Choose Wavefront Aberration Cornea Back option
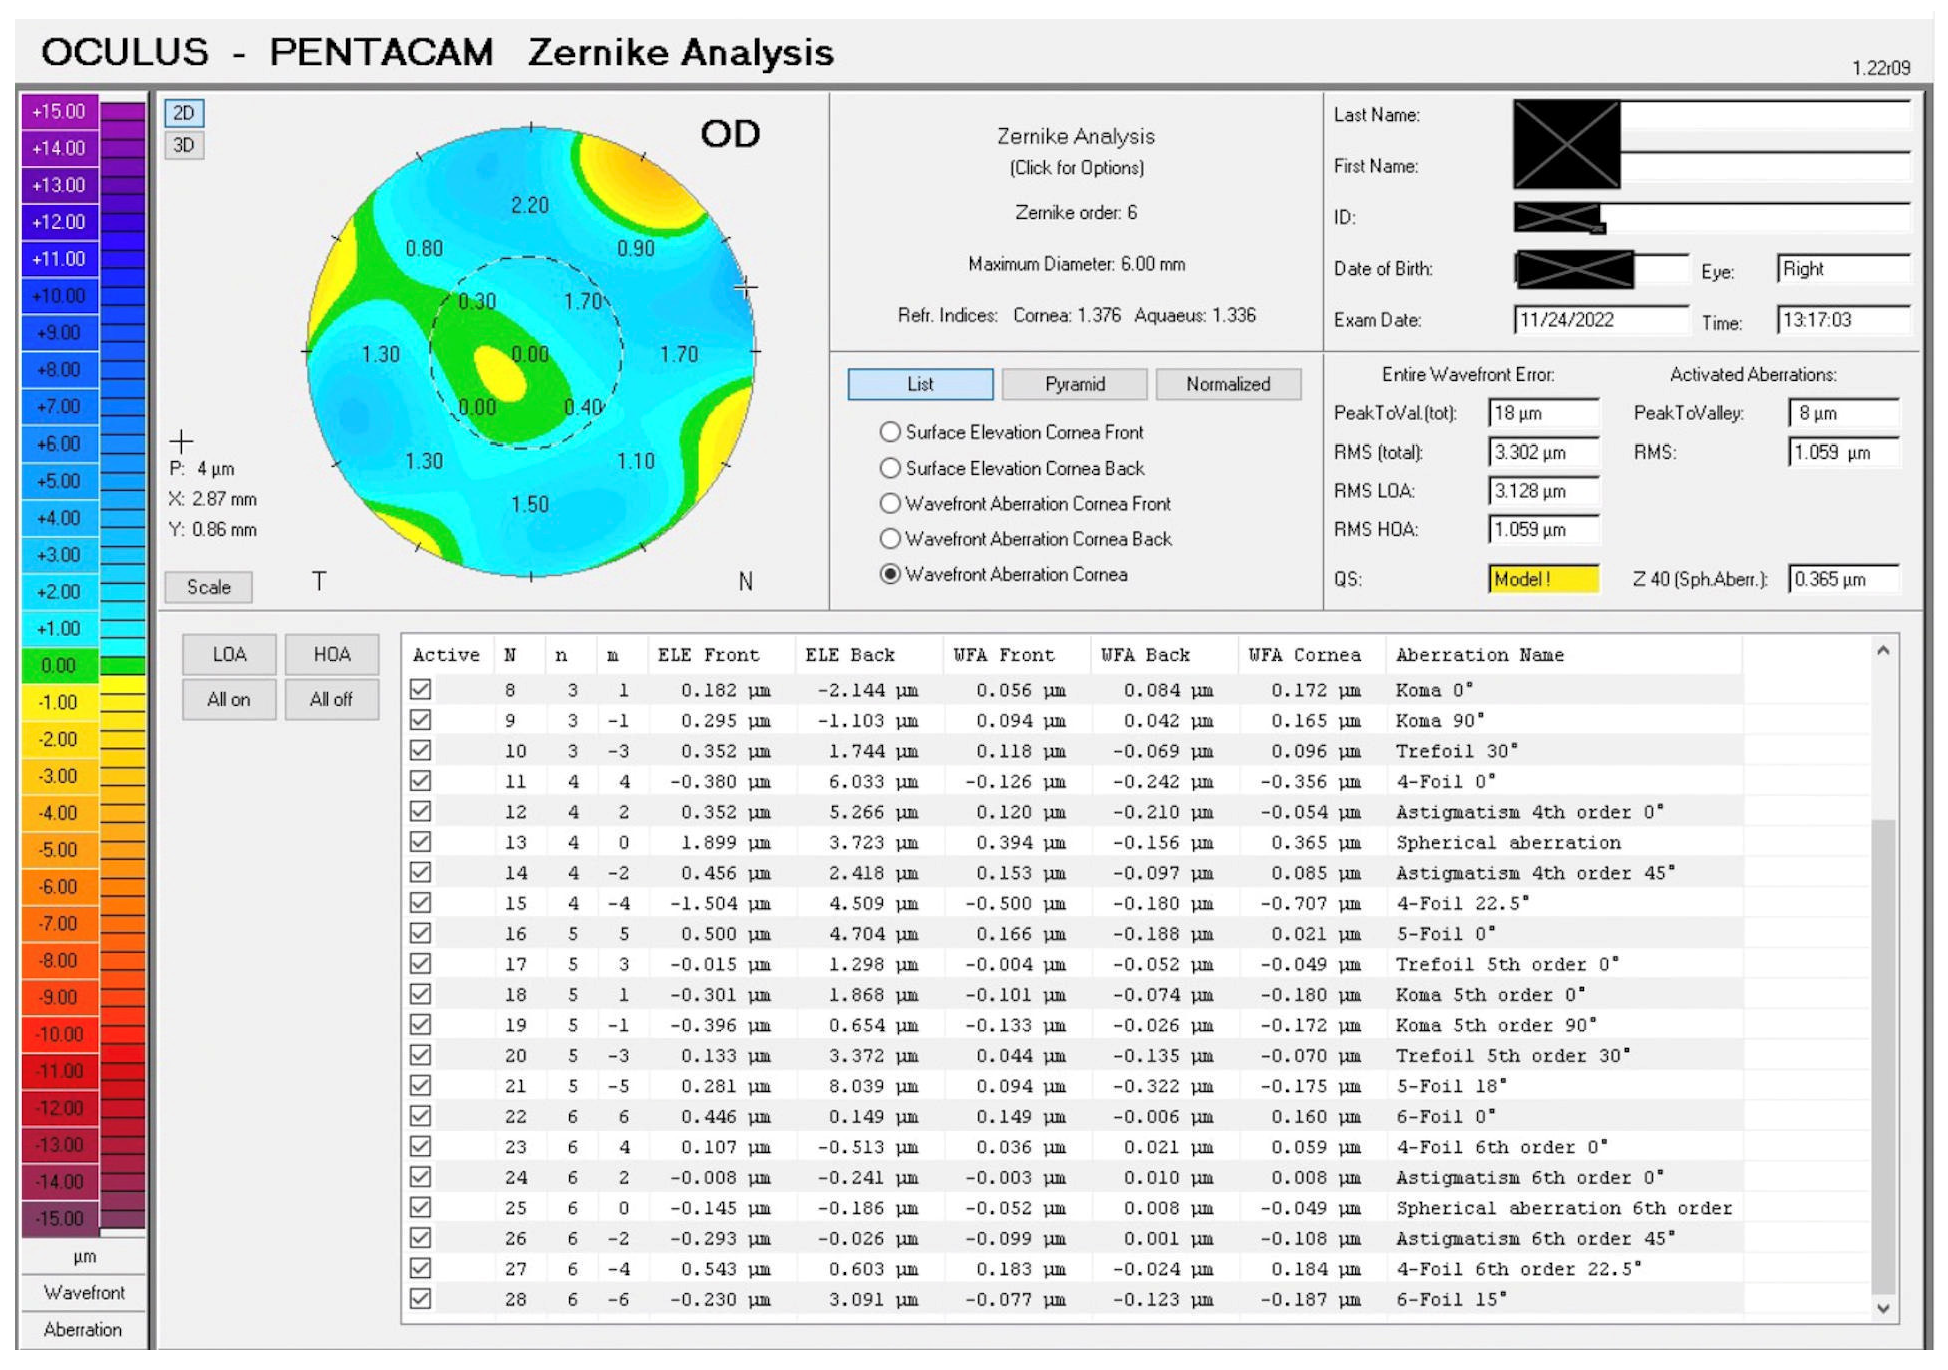Screen dimensions: 1948x1370 pos(889,539)
